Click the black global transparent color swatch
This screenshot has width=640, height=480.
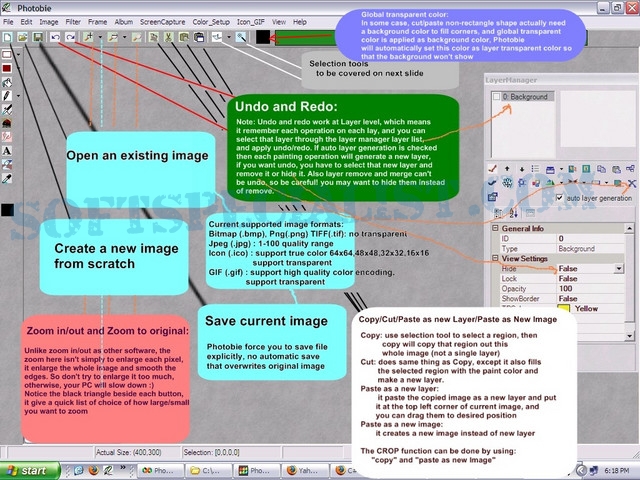(x=263, y=37)
